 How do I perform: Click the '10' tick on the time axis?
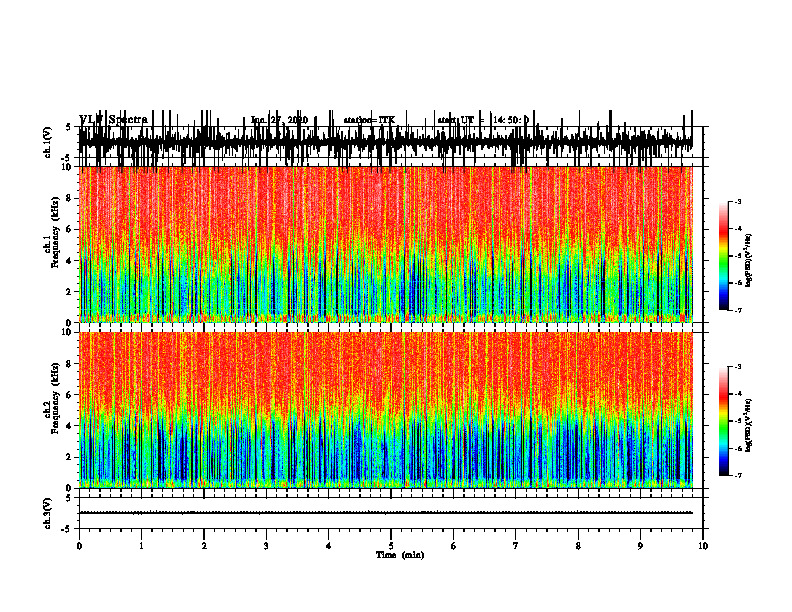(x=703, y=546)
